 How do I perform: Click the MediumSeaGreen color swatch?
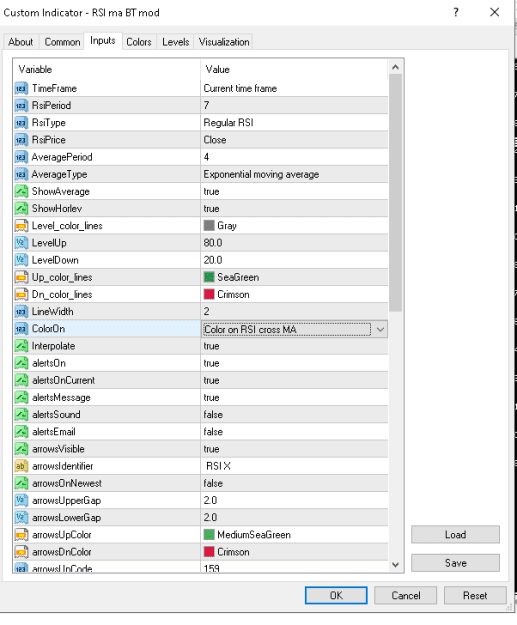[209, 535]
